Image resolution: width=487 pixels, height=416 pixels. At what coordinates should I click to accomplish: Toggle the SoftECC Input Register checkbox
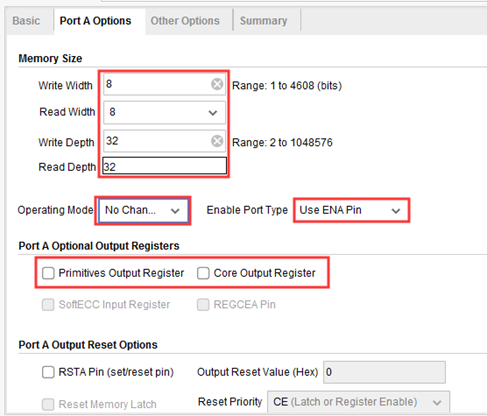point(48,304)
